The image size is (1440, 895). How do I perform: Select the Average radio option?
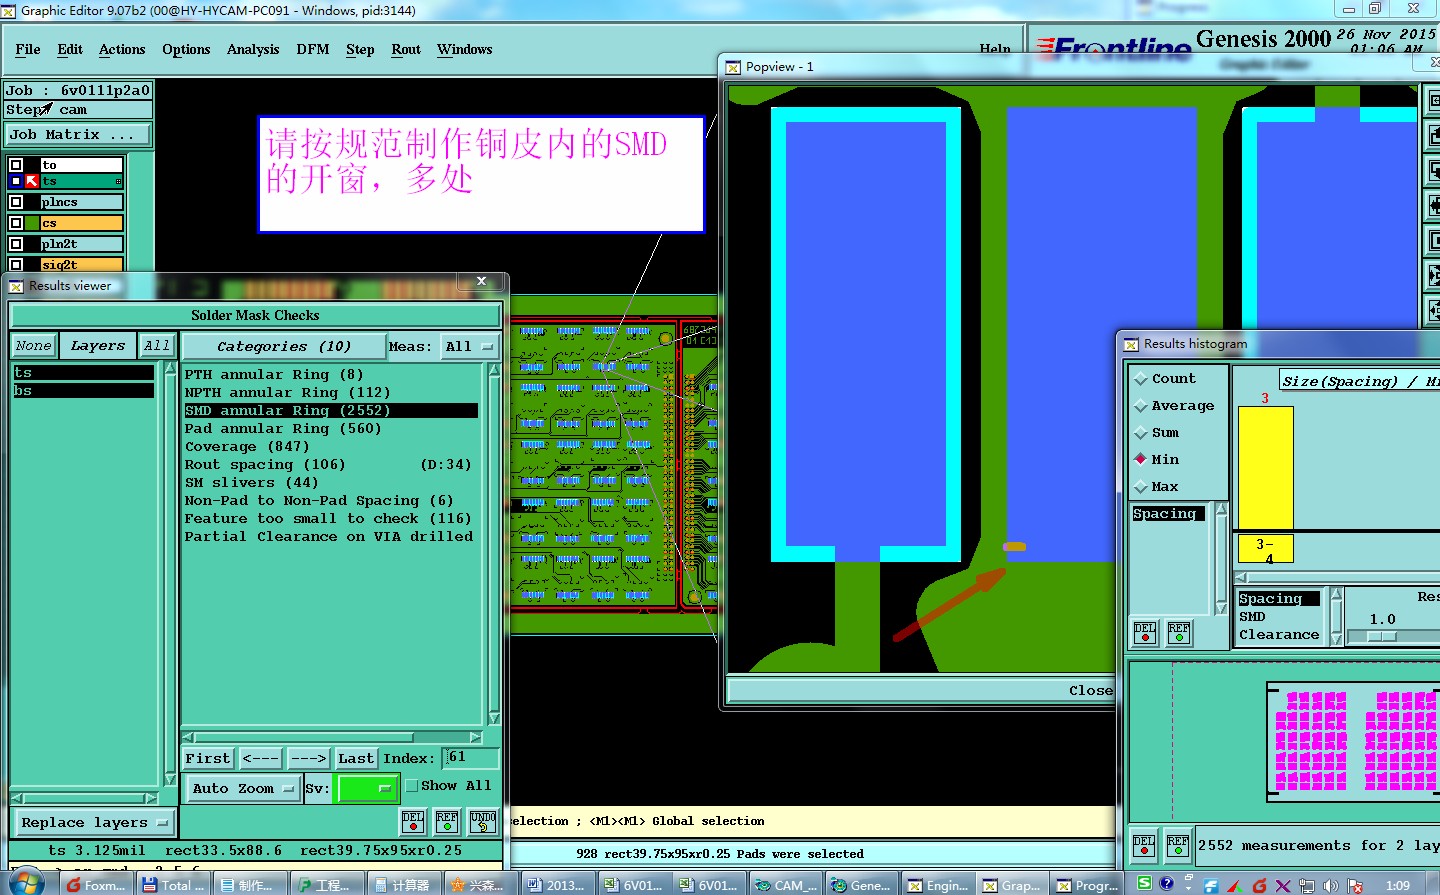(x=1141, y=406)
